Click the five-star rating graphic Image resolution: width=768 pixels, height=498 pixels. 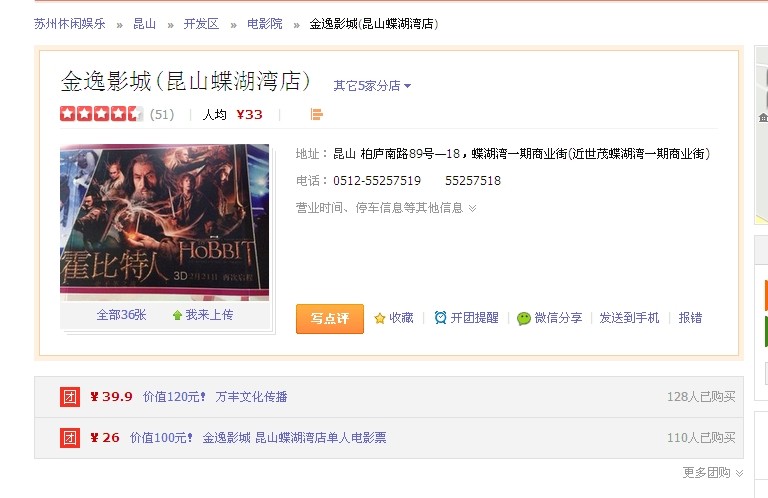coord(101,114)
